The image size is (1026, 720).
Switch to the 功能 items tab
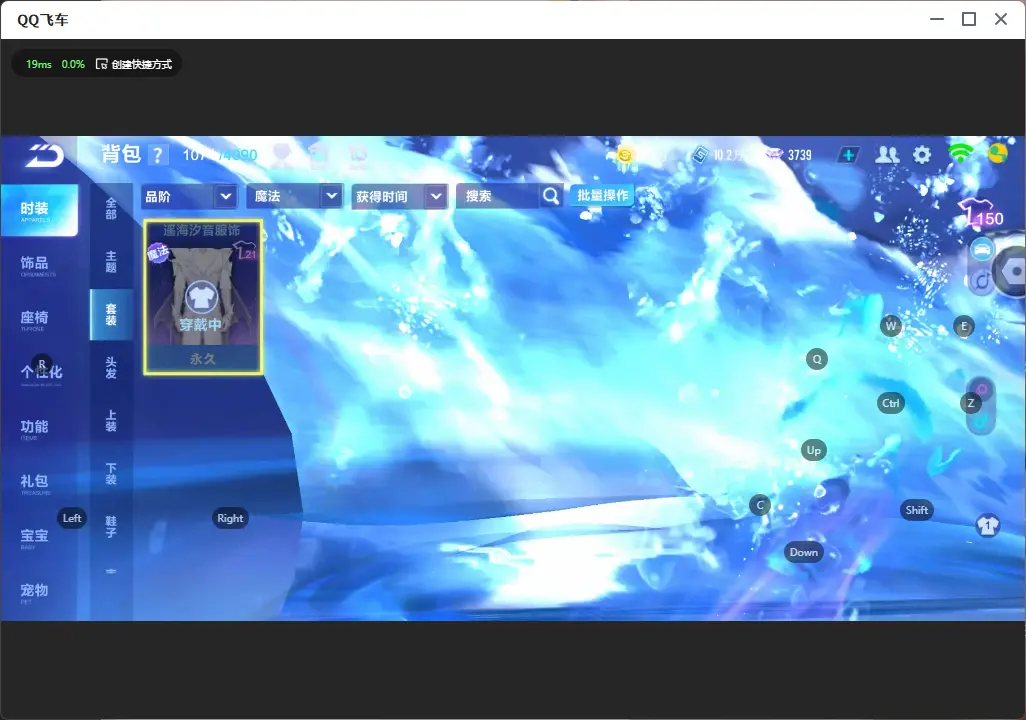pos(34,428)
